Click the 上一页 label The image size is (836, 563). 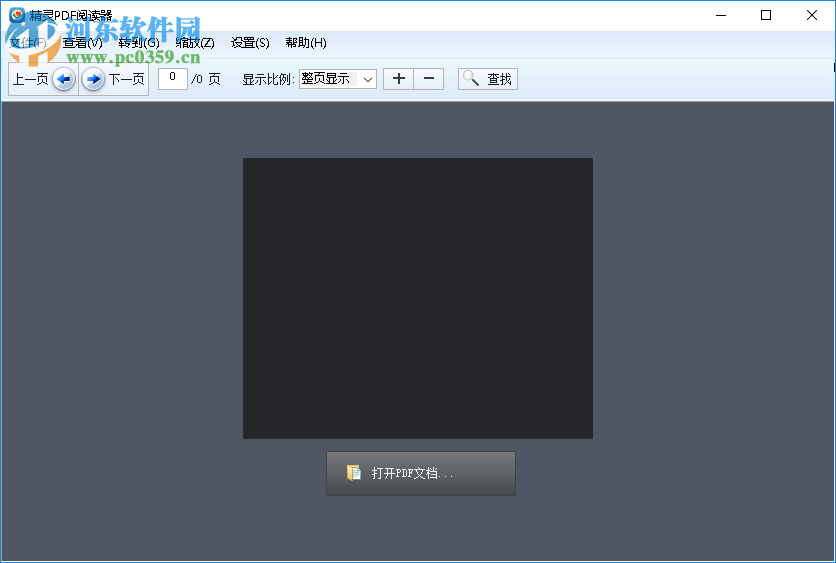click(31, 79)
